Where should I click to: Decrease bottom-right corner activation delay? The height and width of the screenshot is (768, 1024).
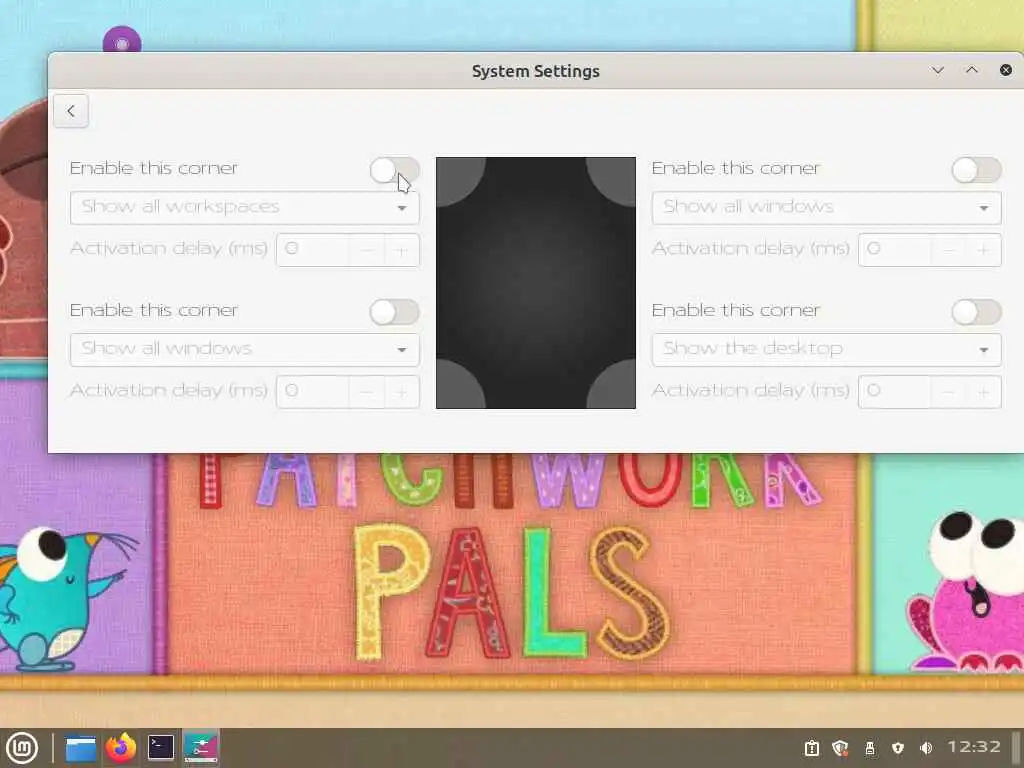(x=949, y=392)
